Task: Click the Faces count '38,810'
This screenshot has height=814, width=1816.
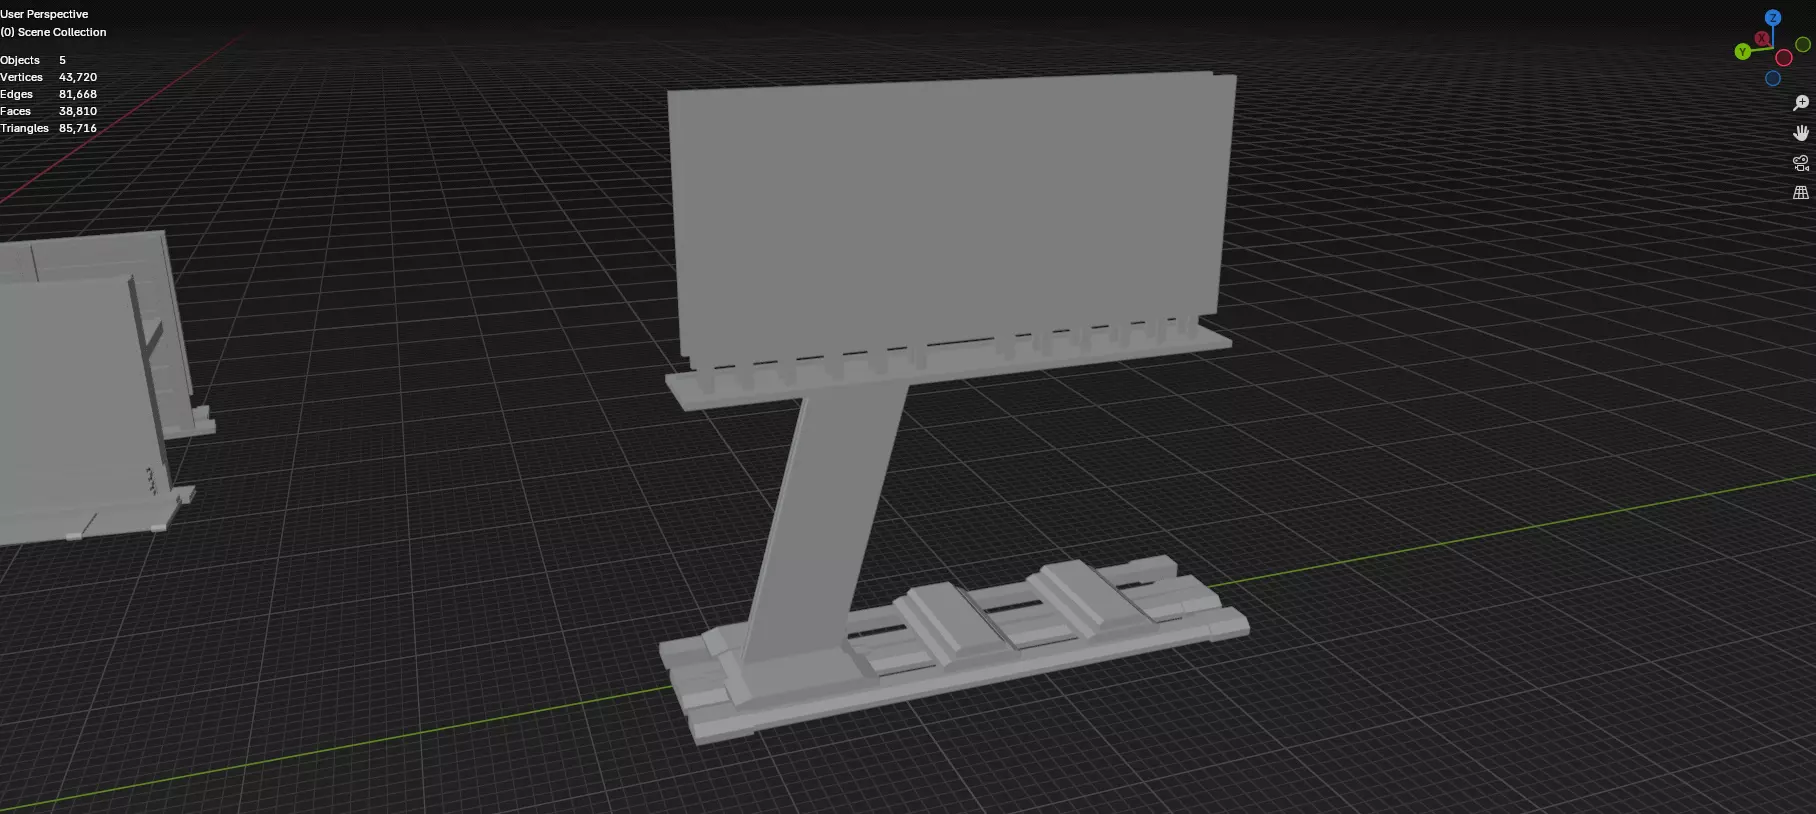Action: (78, 111)
